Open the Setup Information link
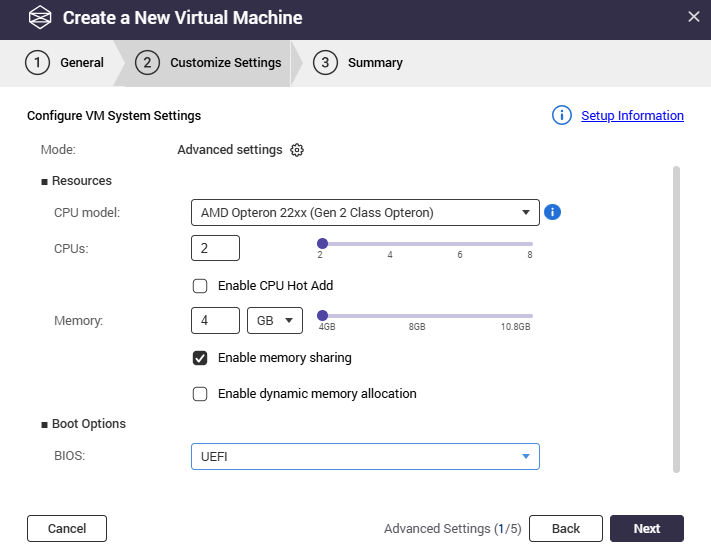 click(632, 116)
